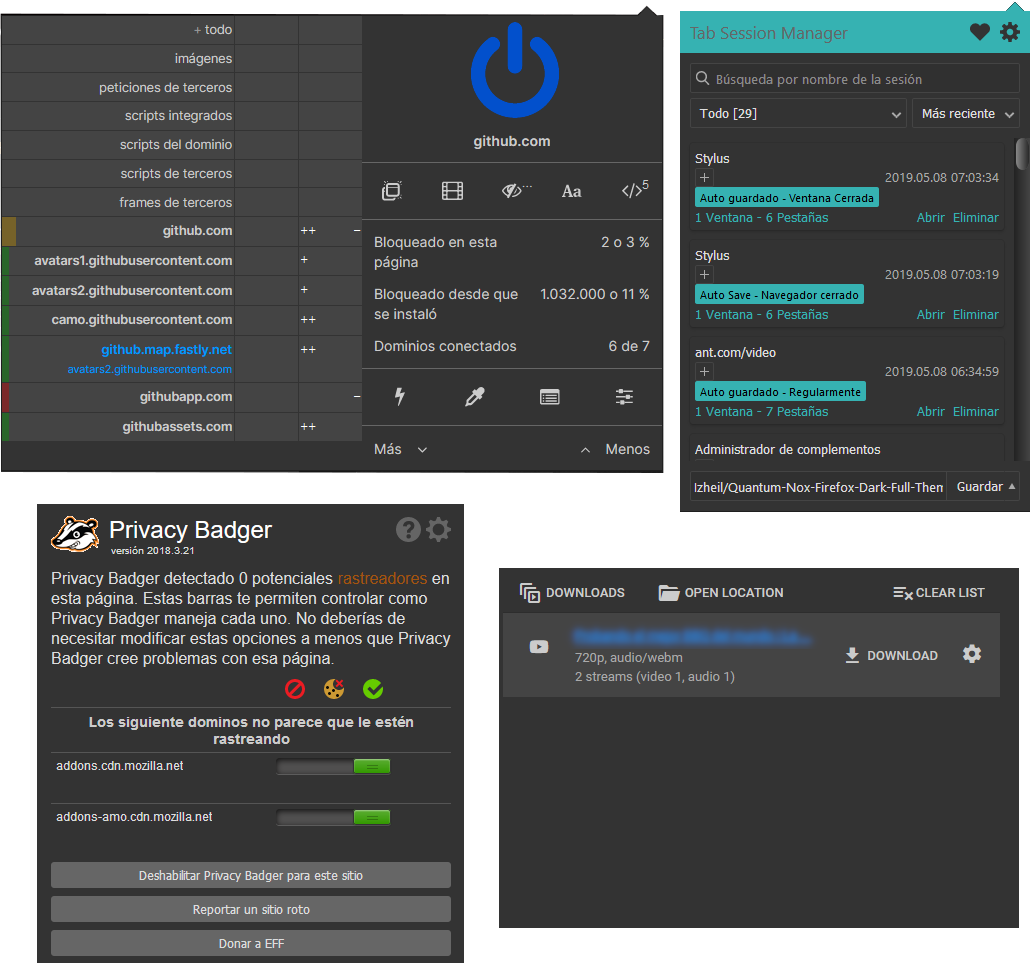The height and width of the screenshot is (975, 1036).
Task: Toggle popup blocking icon for github.com
Action: click(x=392, y=191)
